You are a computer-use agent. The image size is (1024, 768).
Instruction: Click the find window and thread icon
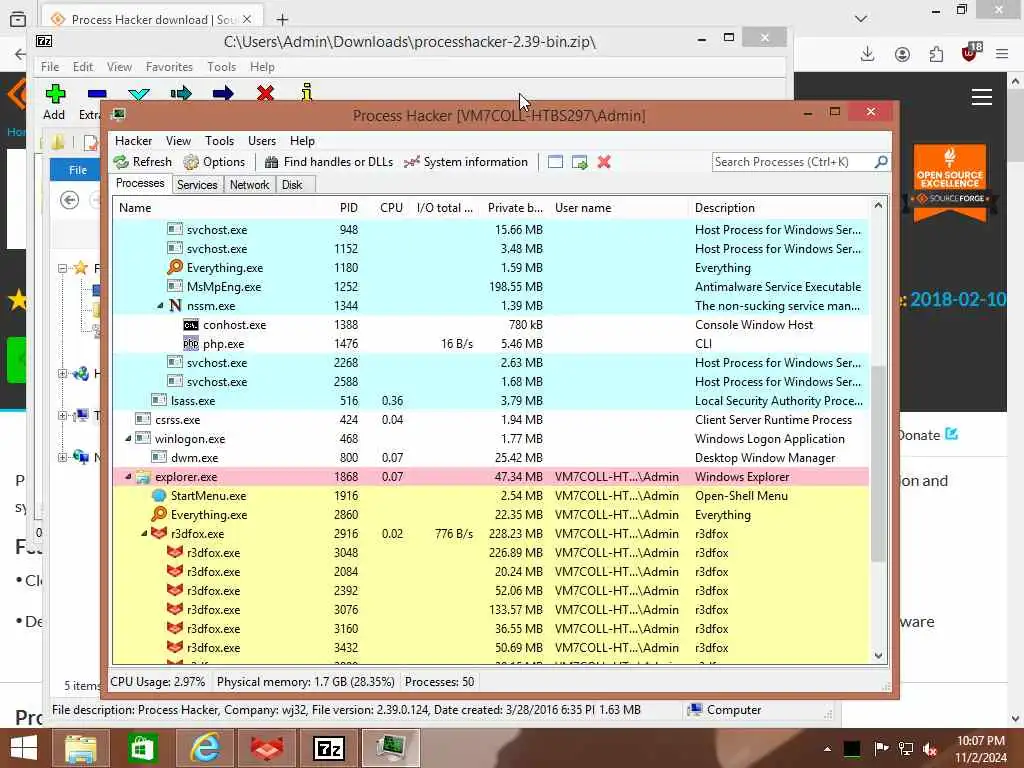tap(580, 162)
